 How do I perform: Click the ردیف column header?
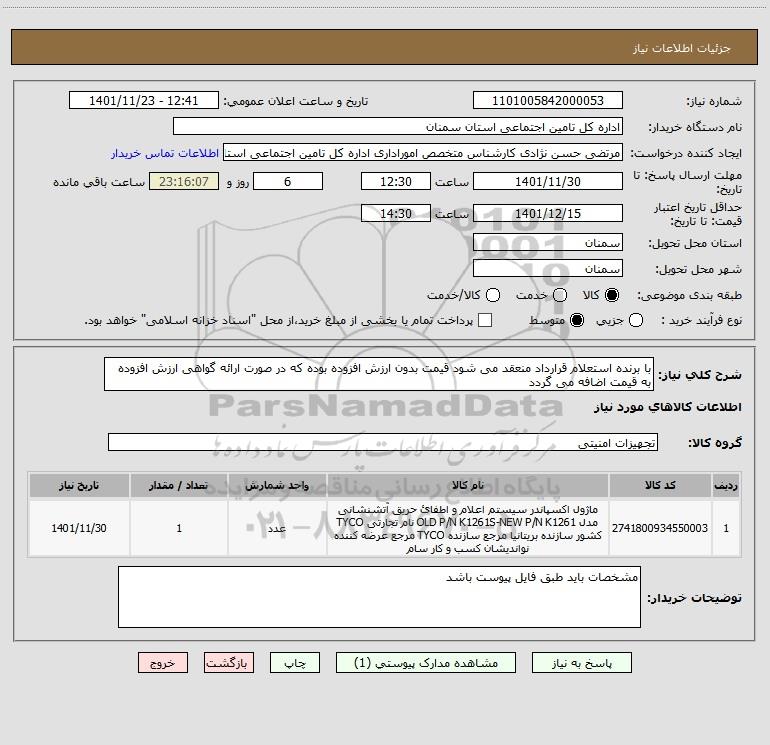(726, 485)
